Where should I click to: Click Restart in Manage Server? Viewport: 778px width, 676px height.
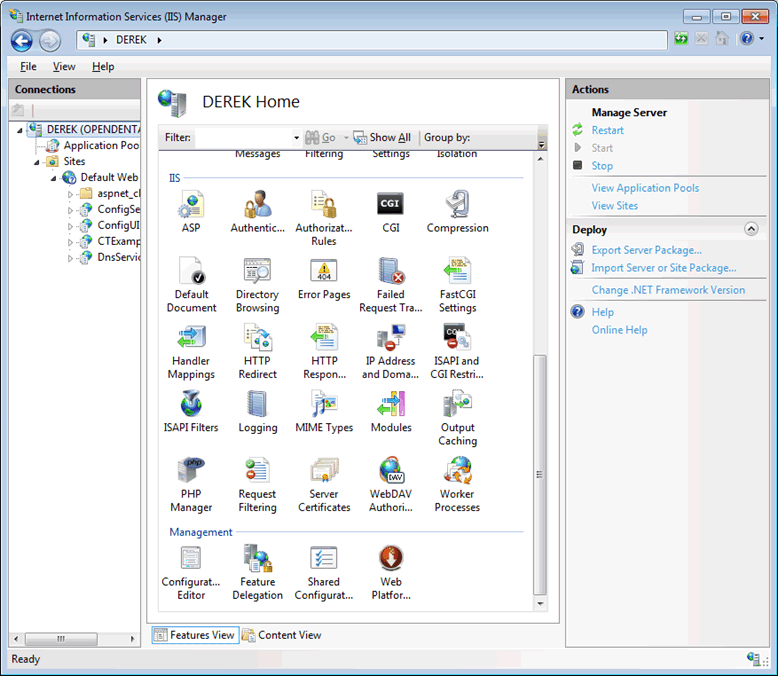tap(607, 131)
